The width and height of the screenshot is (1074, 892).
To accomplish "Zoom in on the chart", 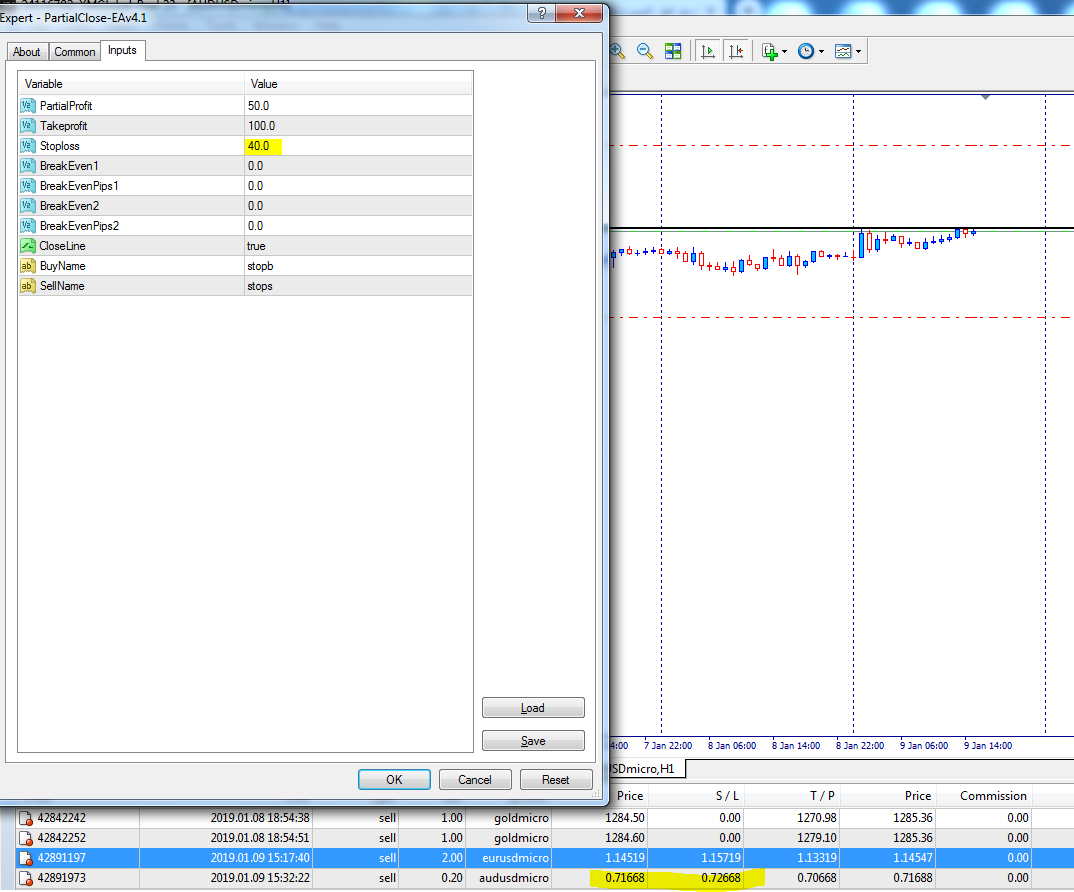I will pos(617,51).
